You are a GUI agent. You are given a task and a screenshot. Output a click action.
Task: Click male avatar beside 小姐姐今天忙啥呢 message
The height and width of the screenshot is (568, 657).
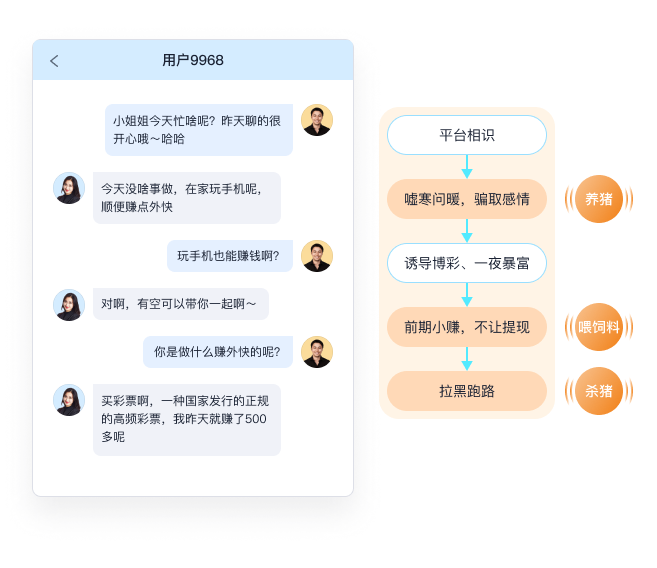click(x=317, y=120)
